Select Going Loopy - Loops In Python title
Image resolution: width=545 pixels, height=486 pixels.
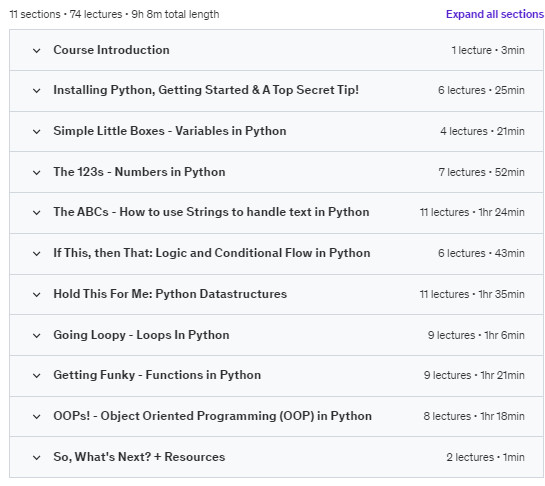(141, 335)
